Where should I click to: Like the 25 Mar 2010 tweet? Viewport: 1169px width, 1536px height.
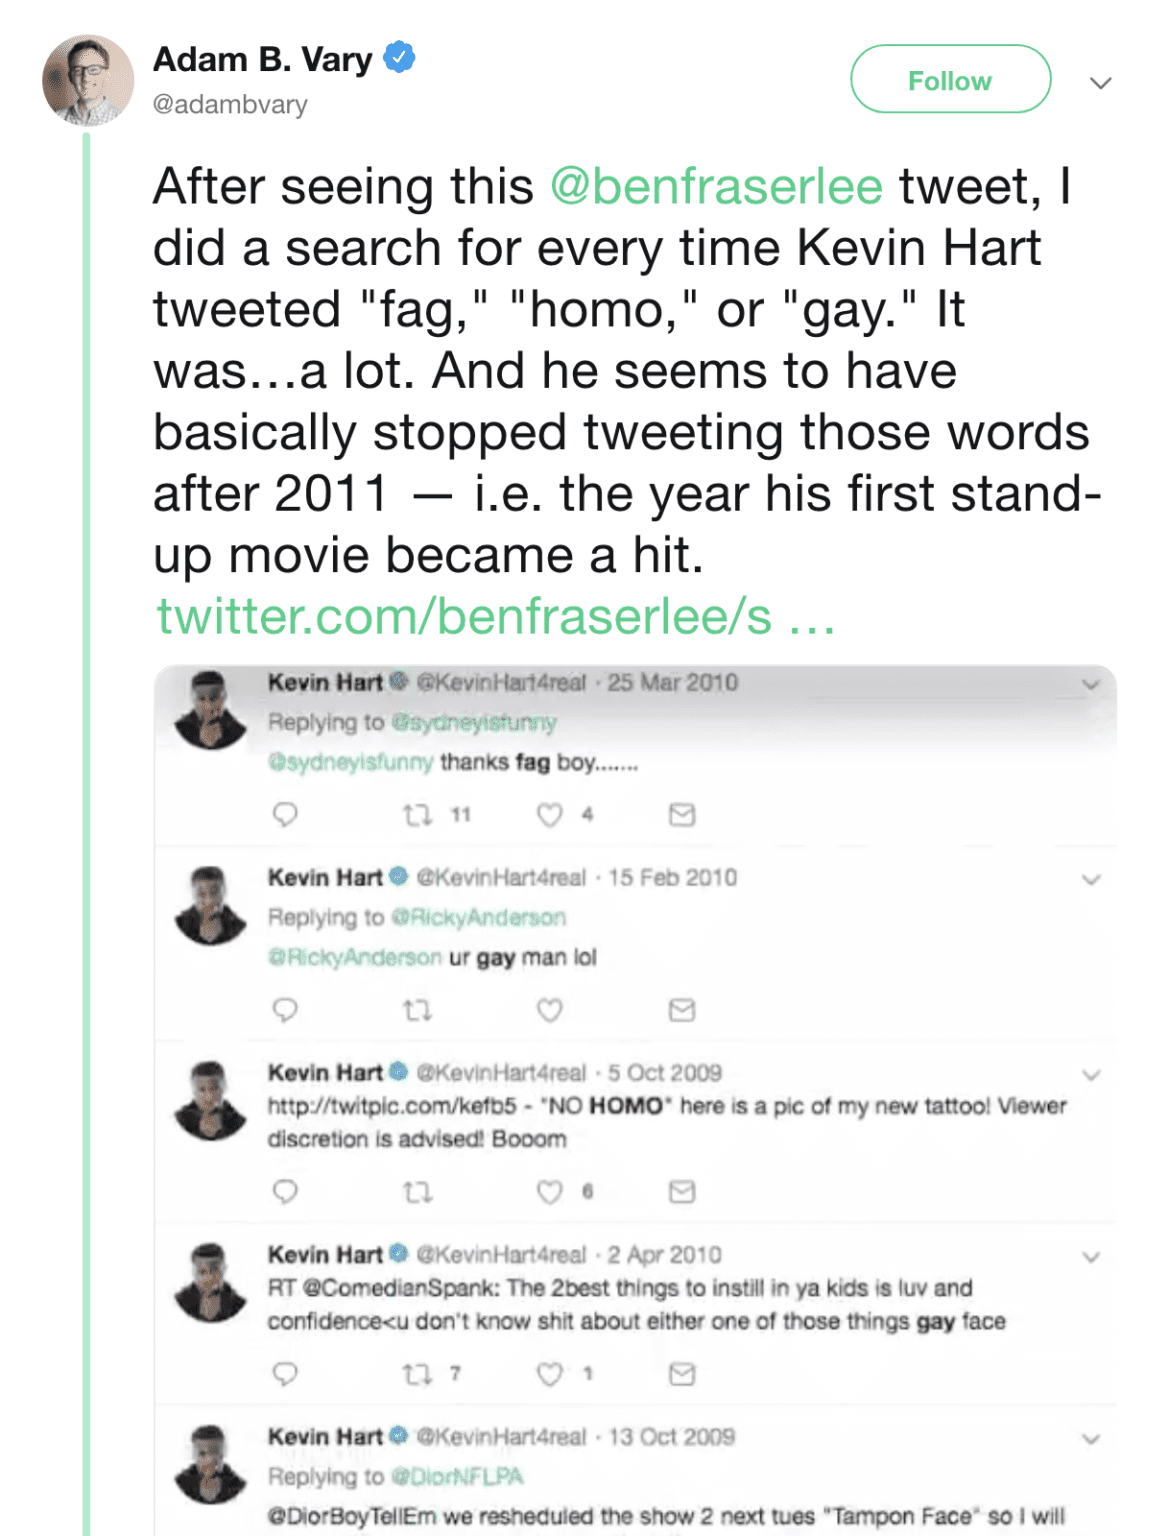tap(549, 815)
